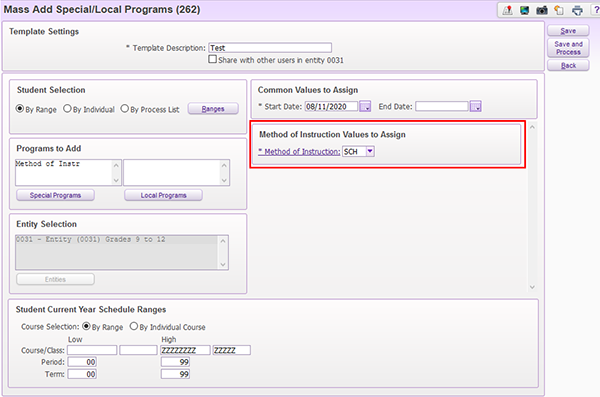600x397 pixels.
Task: Click down arrow of local programs list scrollbar
Action: click(224, 180)
